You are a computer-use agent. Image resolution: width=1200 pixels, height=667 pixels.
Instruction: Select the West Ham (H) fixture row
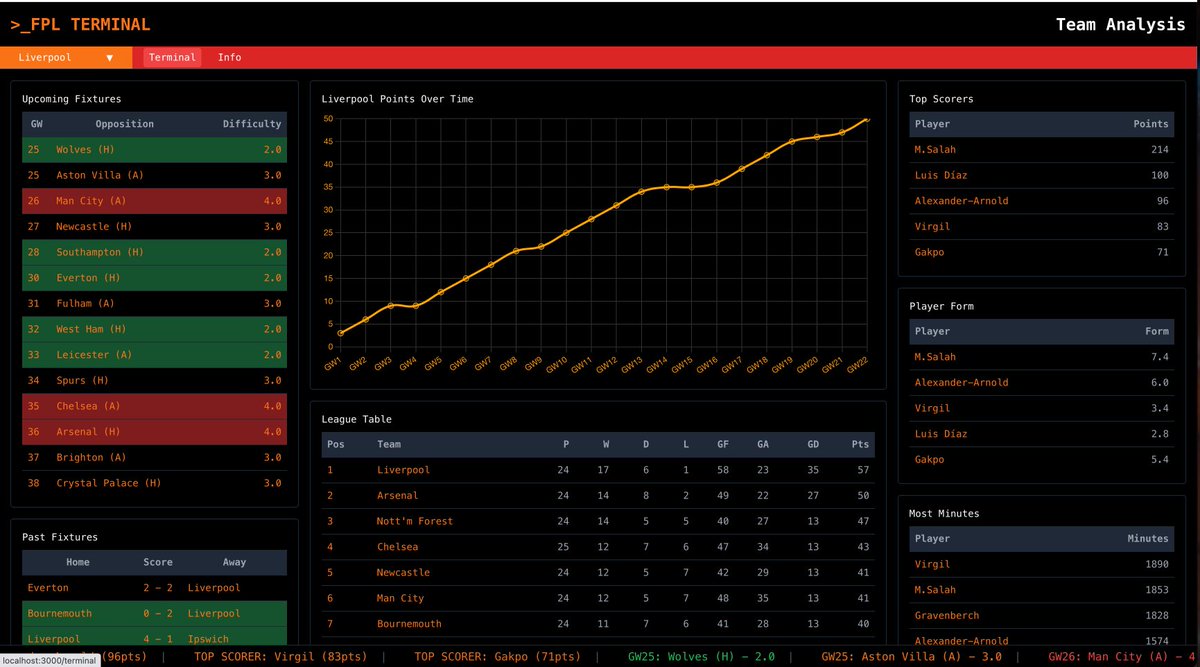[154, 329]
